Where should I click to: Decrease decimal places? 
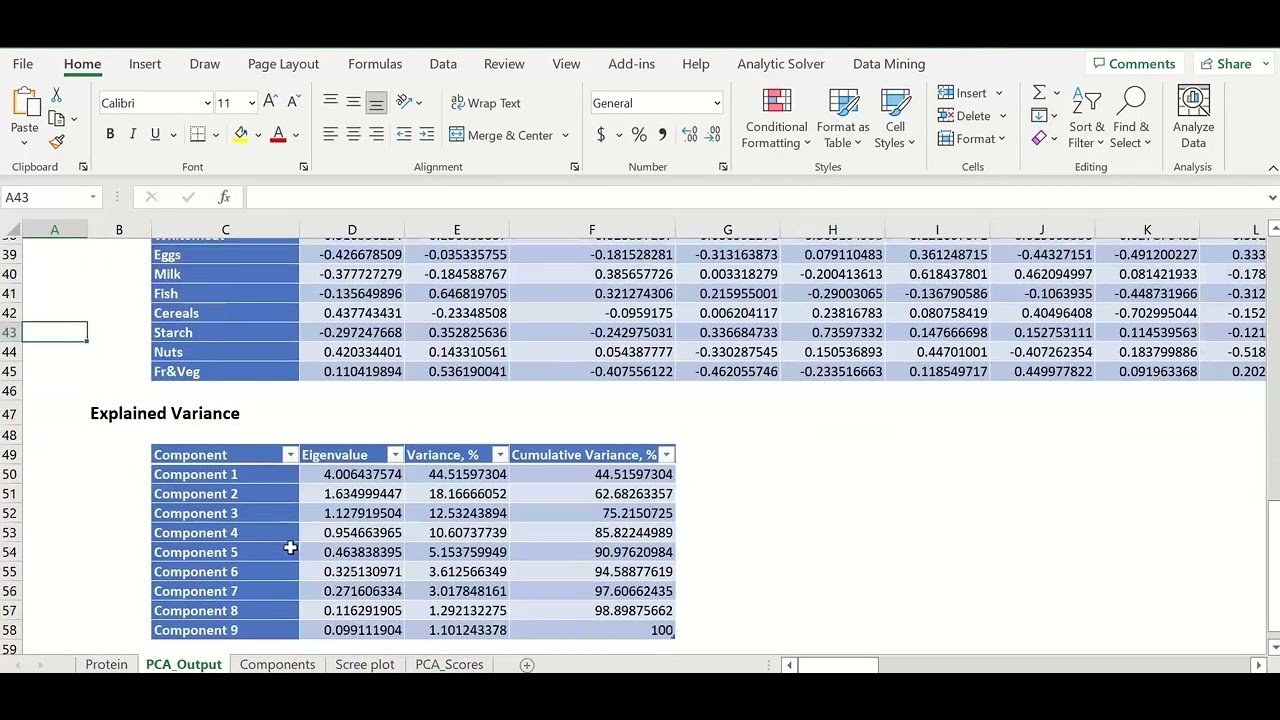(x=714, y=135)
